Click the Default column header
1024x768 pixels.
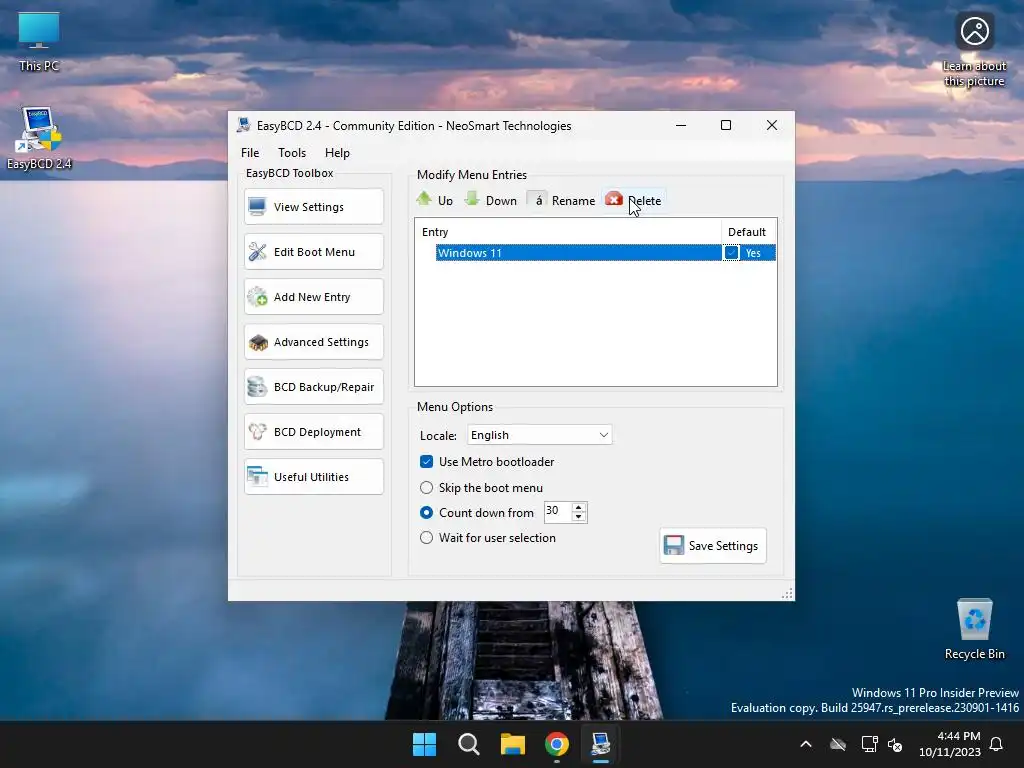point(748,232)
